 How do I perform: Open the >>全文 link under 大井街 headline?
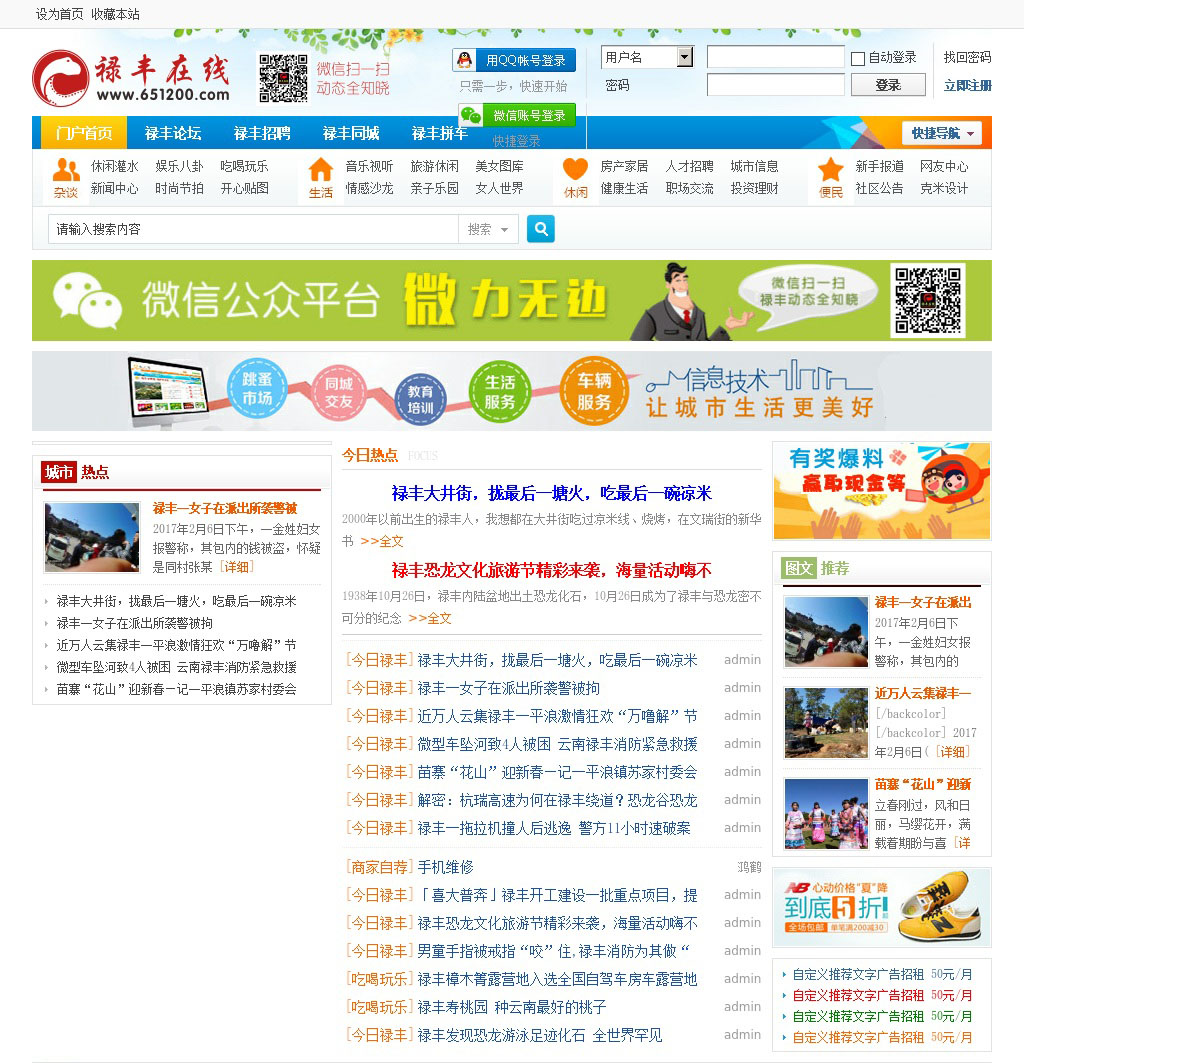click(x=382, y=541)
